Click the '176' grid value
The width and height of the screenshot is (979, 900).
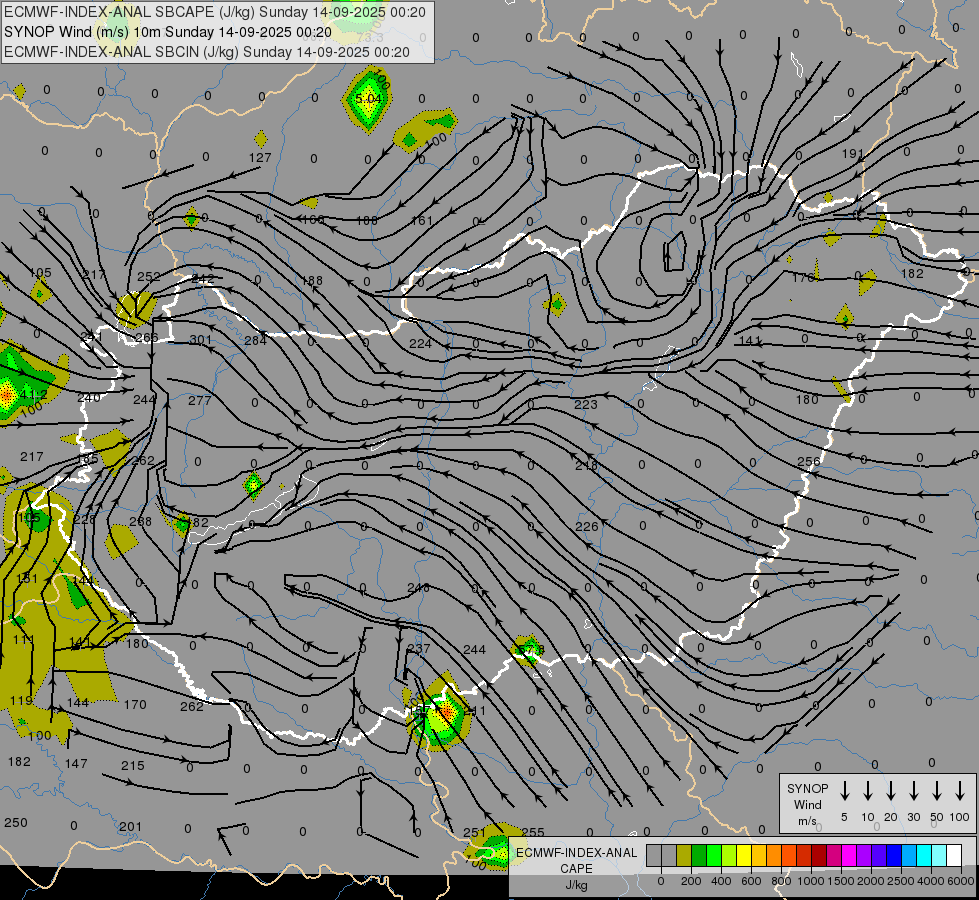click(804, 277)
